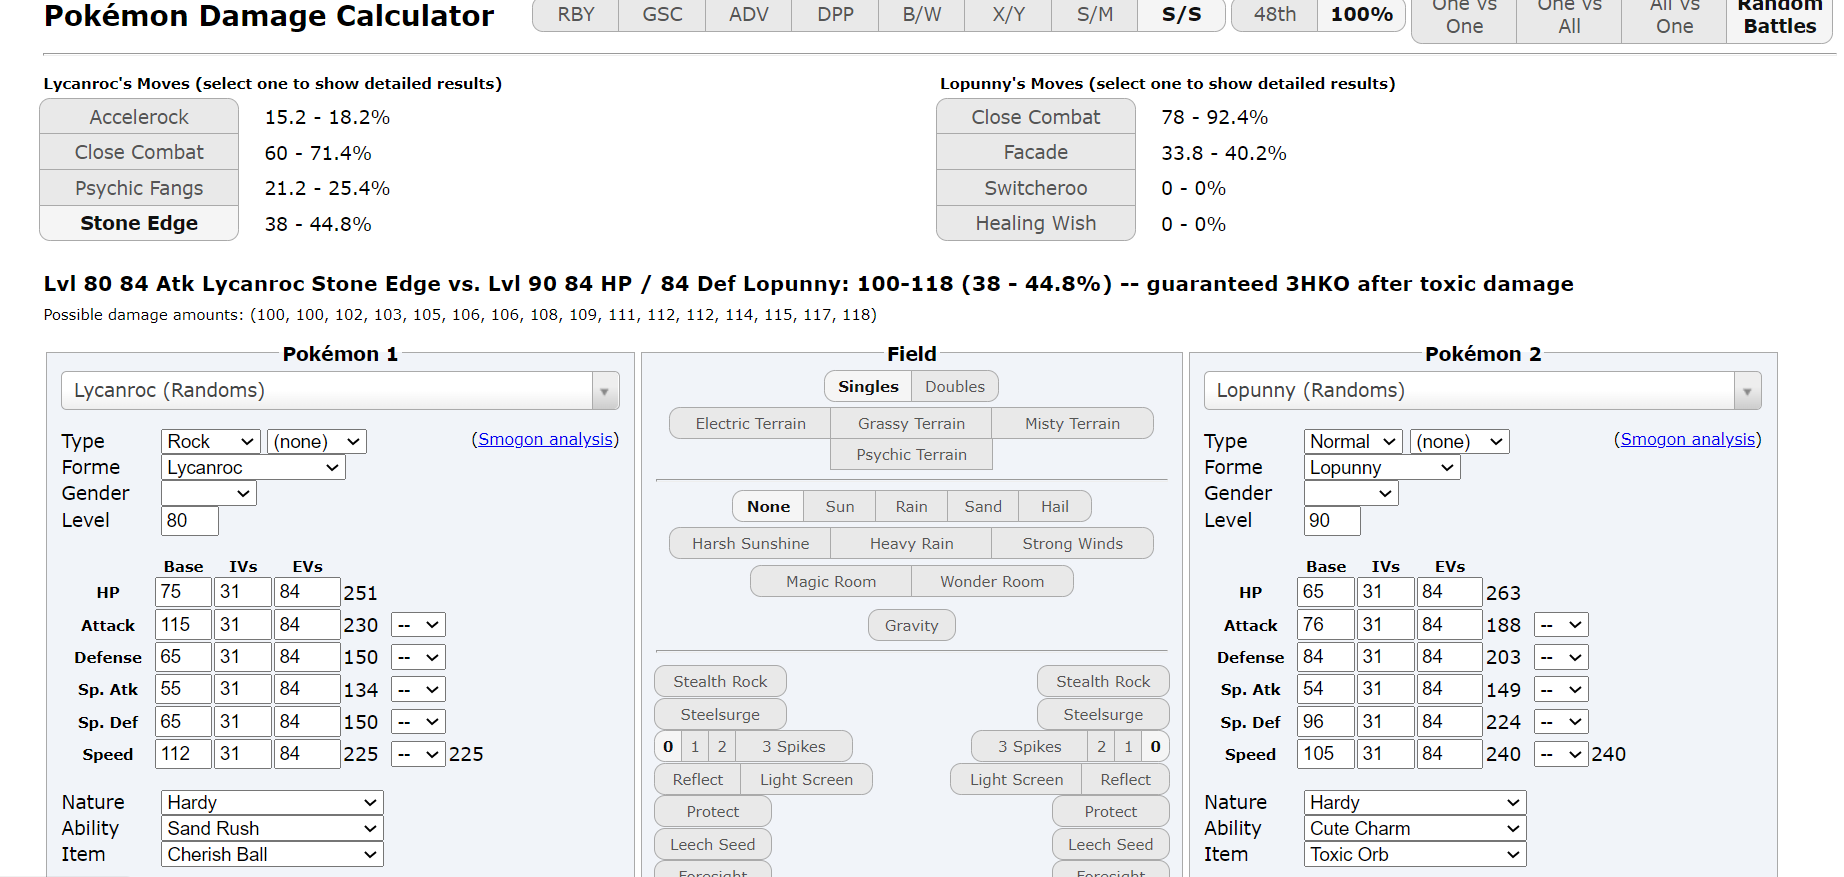Enable Gravity on the field
Viewport: 1844px width, 877px height.
click(911, 625)
